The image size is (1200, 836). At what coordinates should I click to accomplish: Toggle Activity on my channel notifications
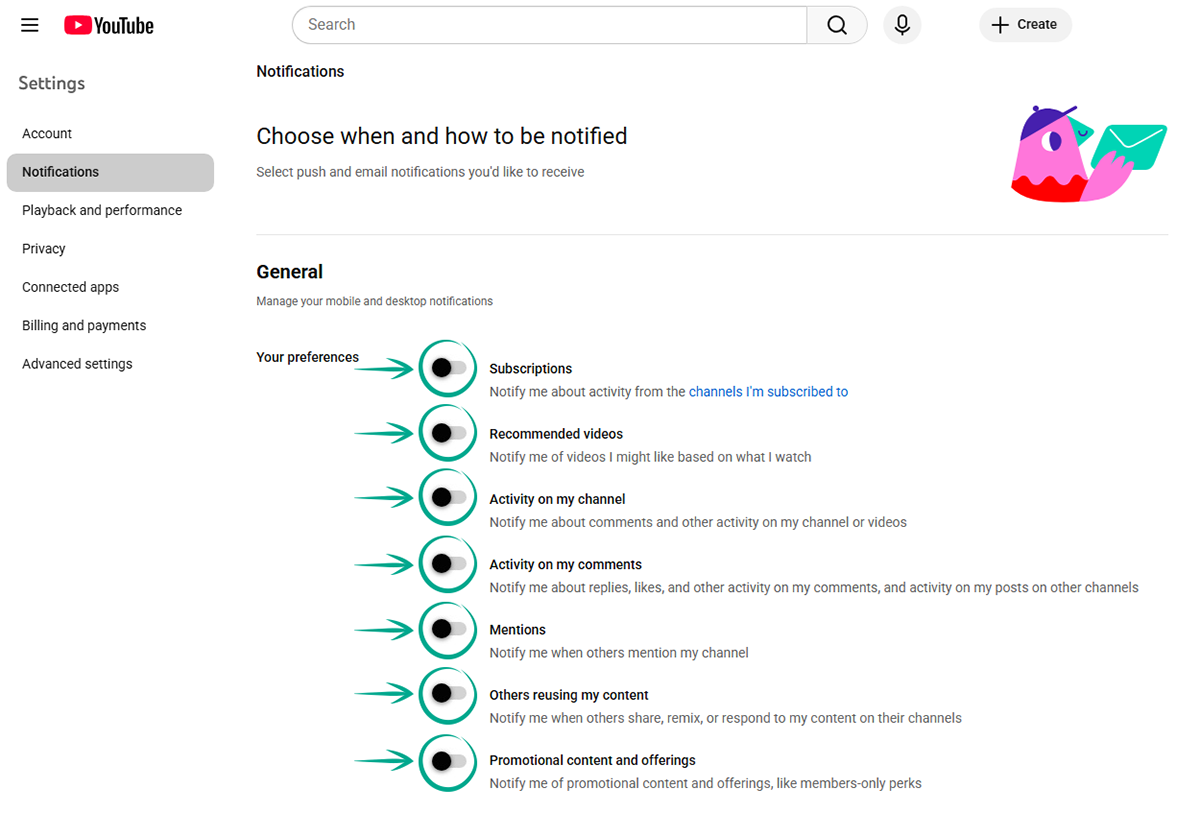coord(448,498)
